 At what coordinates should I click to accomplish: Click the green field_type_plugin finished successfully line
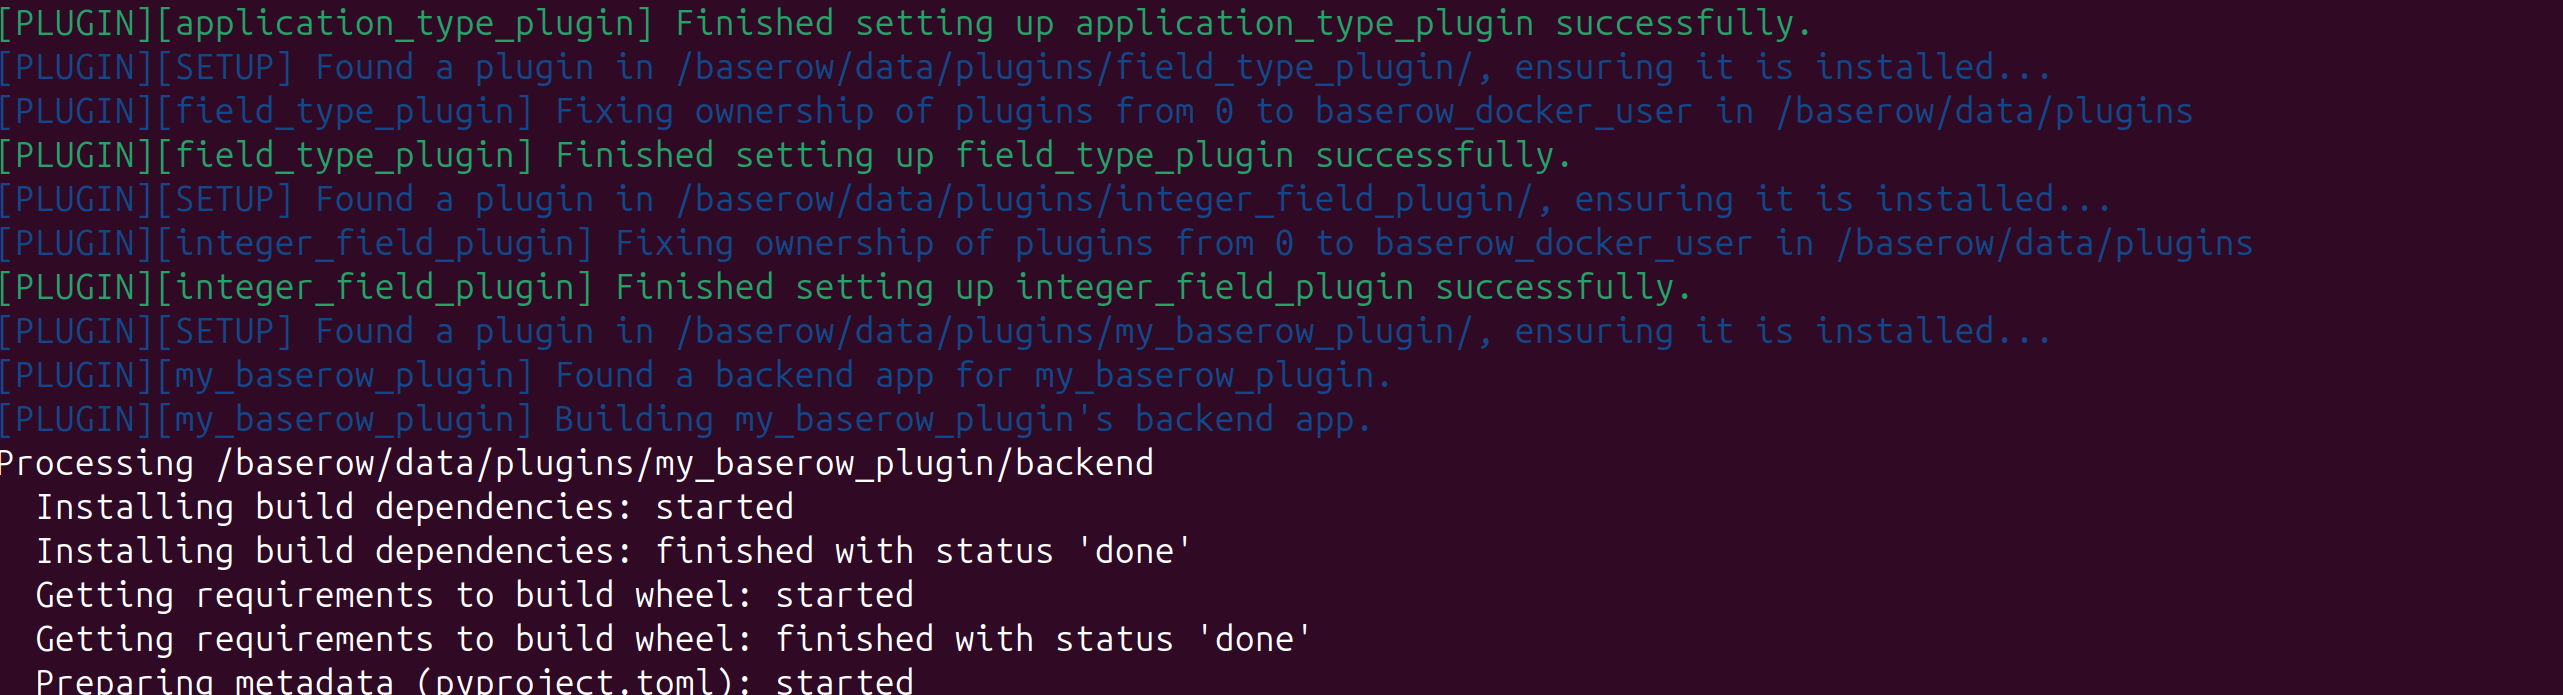point(786,156)
